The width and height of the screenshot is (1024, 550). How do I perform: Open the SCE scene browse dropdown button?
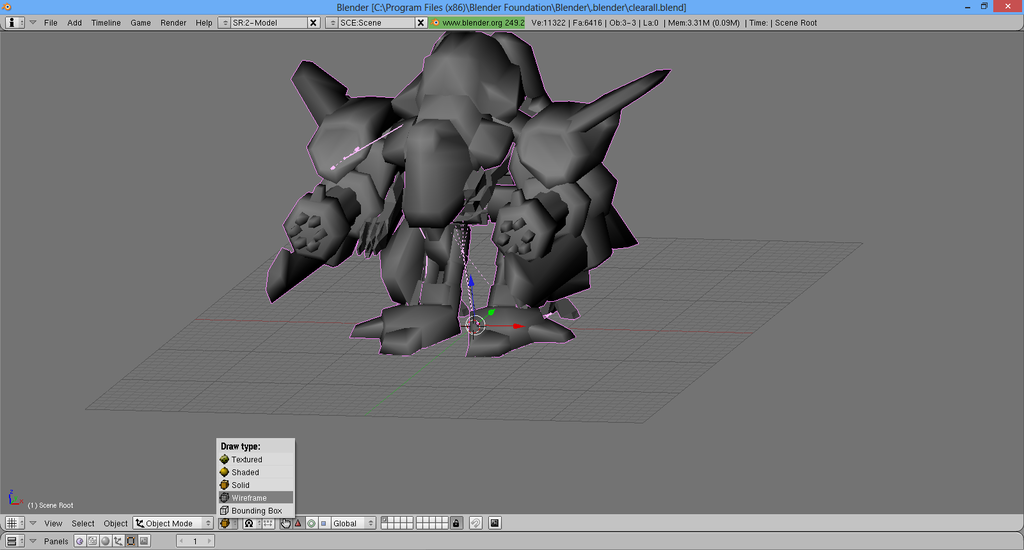(332, 23)
